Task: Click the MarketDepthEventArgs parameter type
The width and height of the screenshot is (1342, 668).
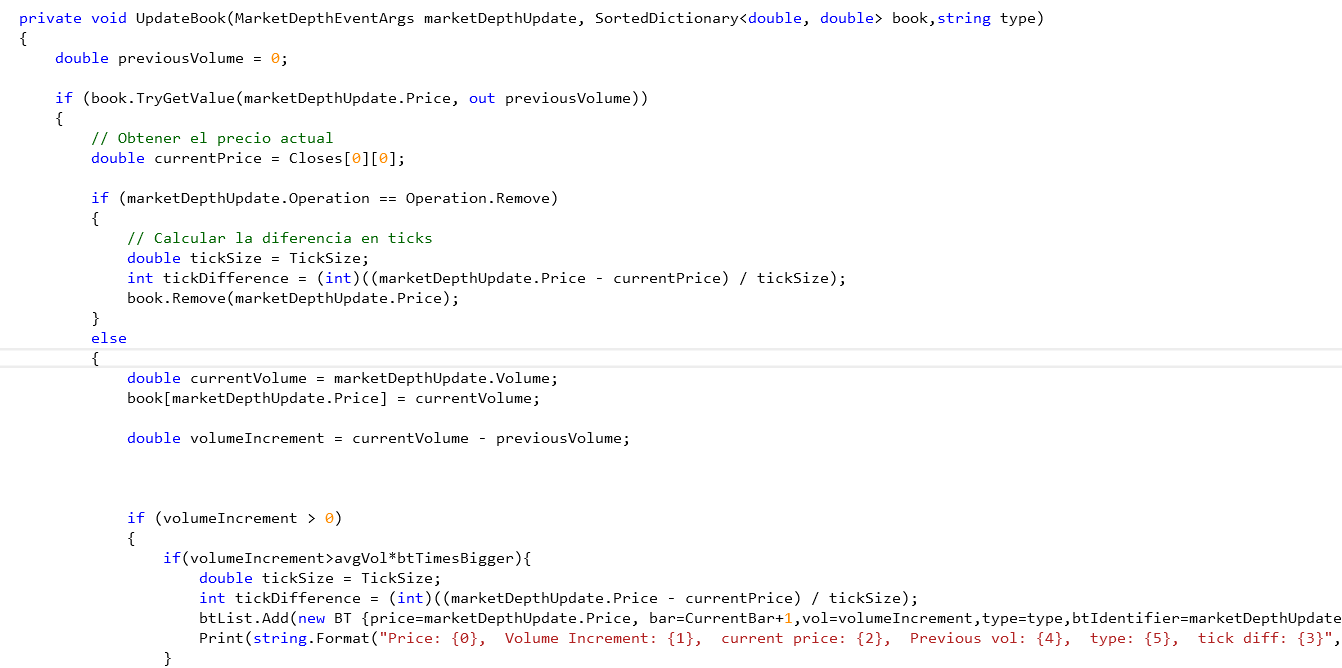Action: coord(325,18)
